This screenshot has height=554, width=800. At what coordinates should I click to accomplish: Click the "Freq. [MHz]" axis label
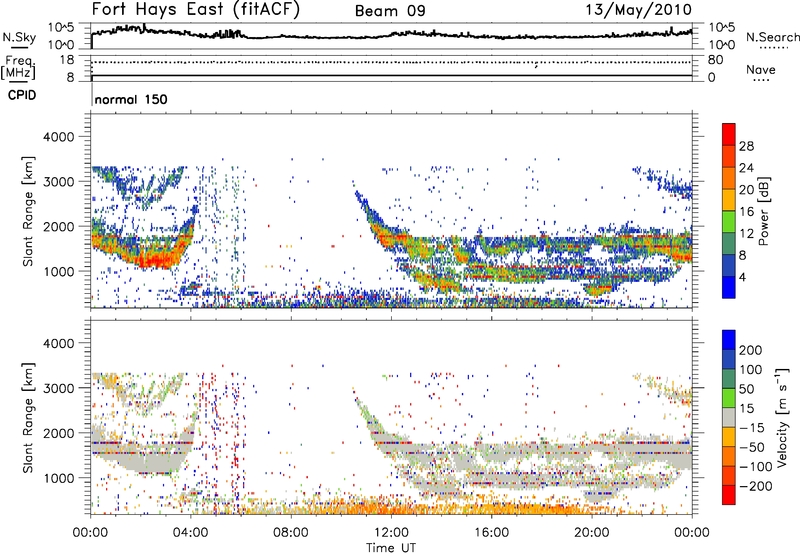click(x=18, y=67)
